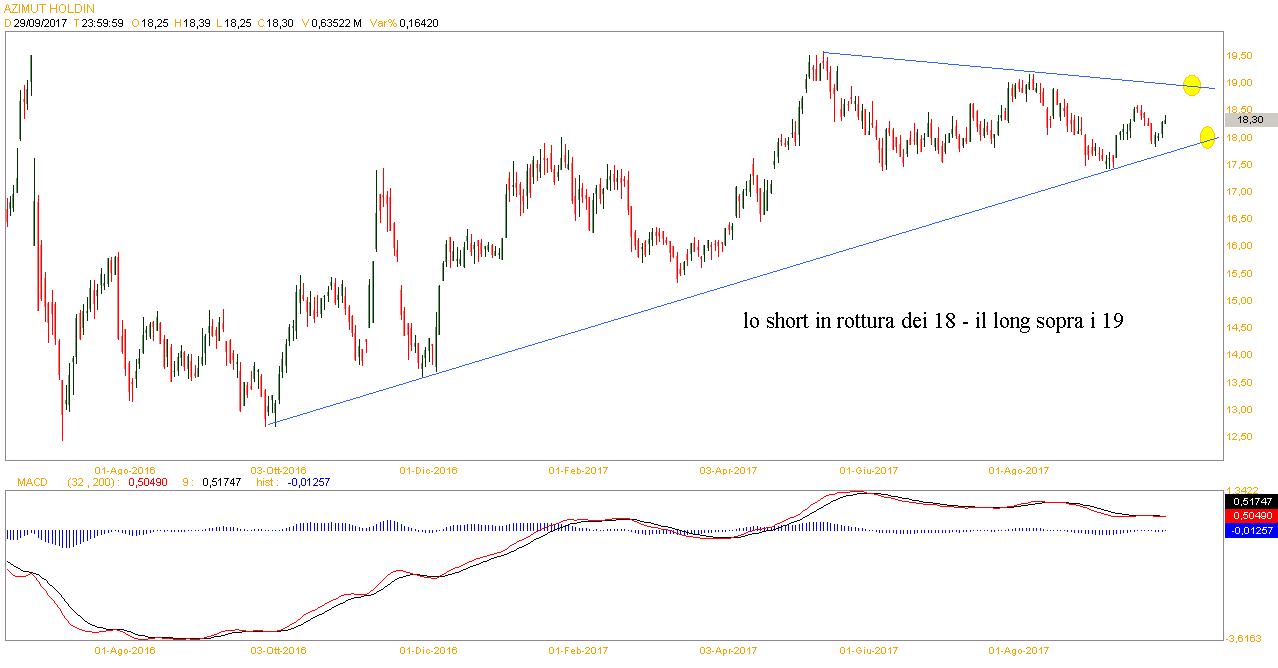Click the 16,00 price axis label
Image resolution: width=1278 pixels, height=668 pixels.
point(1239,245)
